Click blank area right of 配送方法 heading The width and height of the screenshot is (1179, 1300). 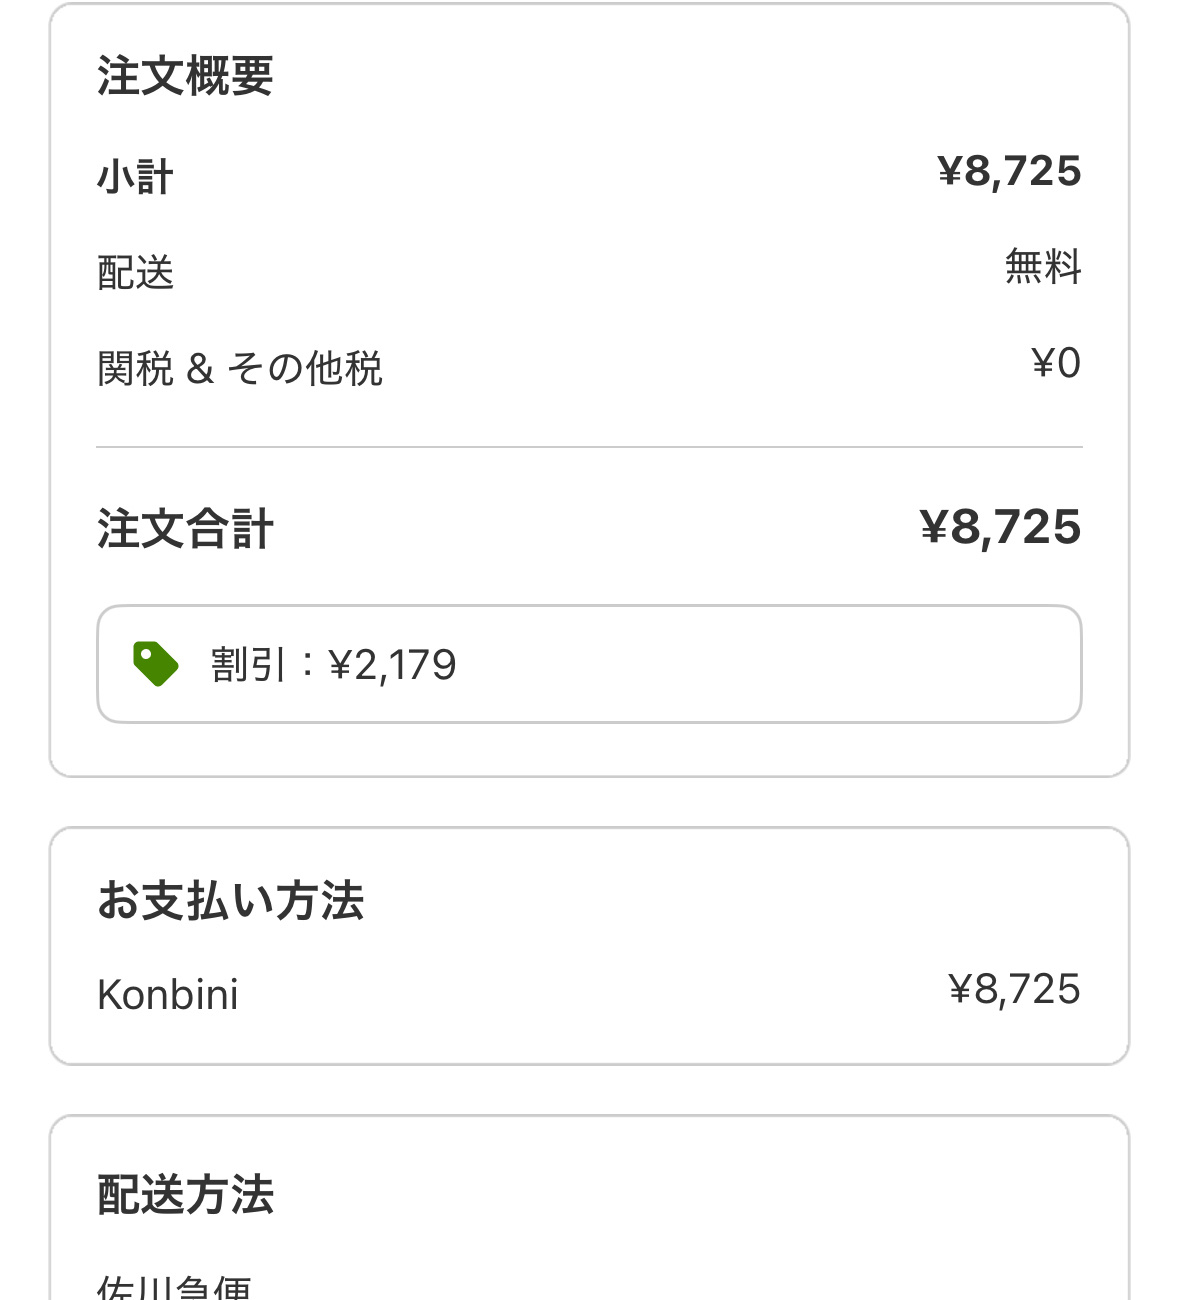pyautogui.click(x=700, y=1195)
